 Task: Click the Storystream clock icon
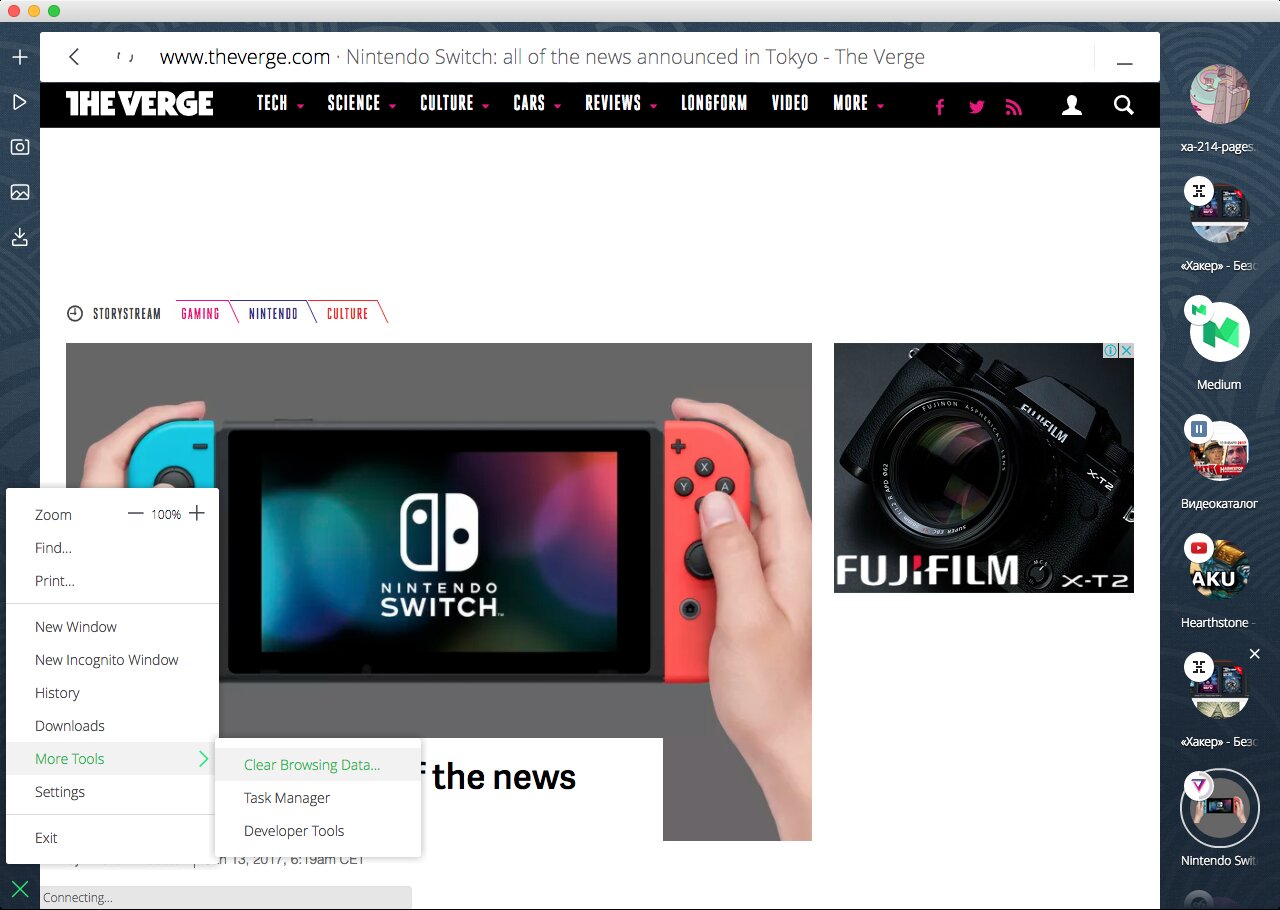click(75, 313)
